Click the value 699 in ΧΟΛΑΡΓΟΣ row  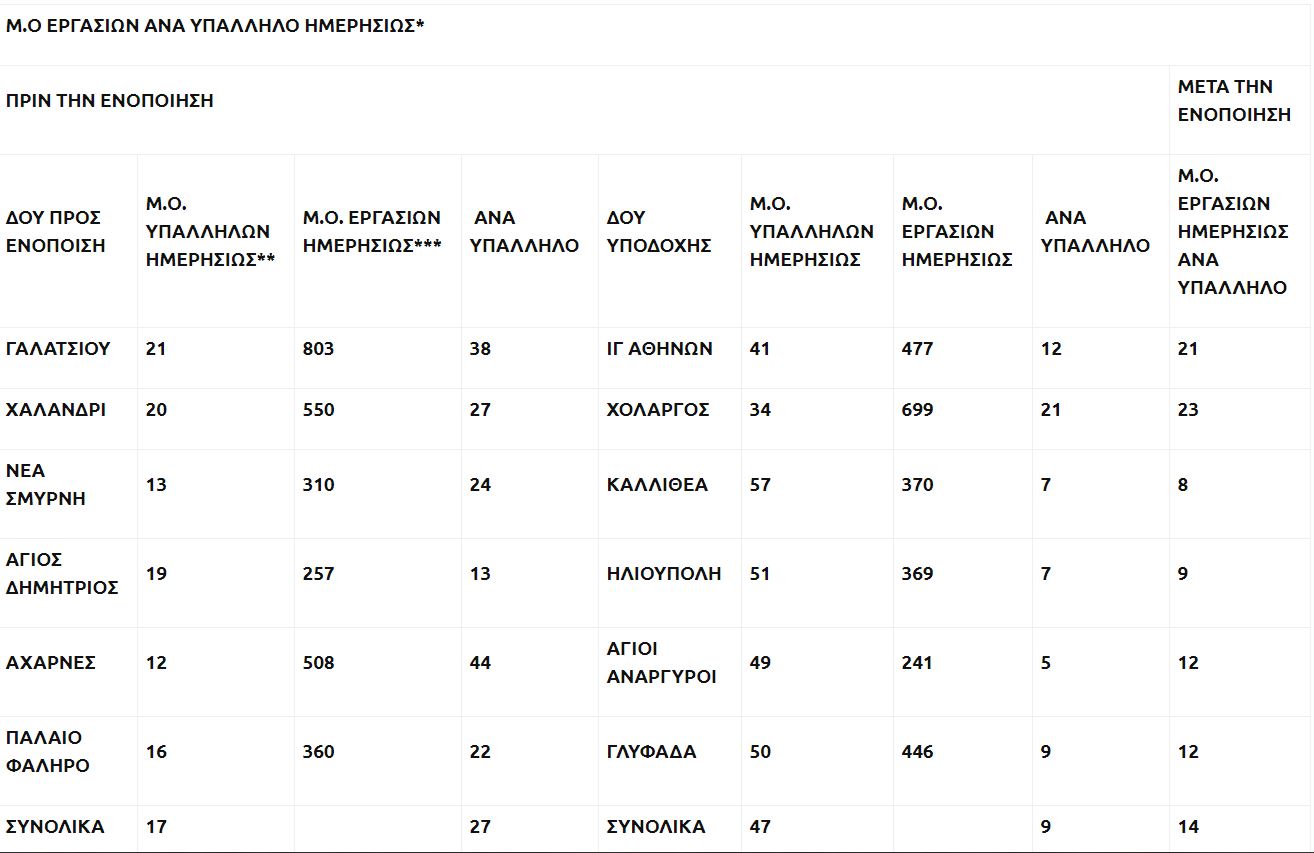pos(917,410)
